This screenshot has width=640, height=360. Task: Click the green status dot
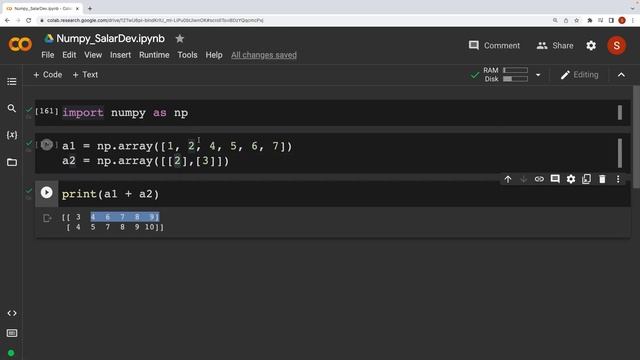11,353
